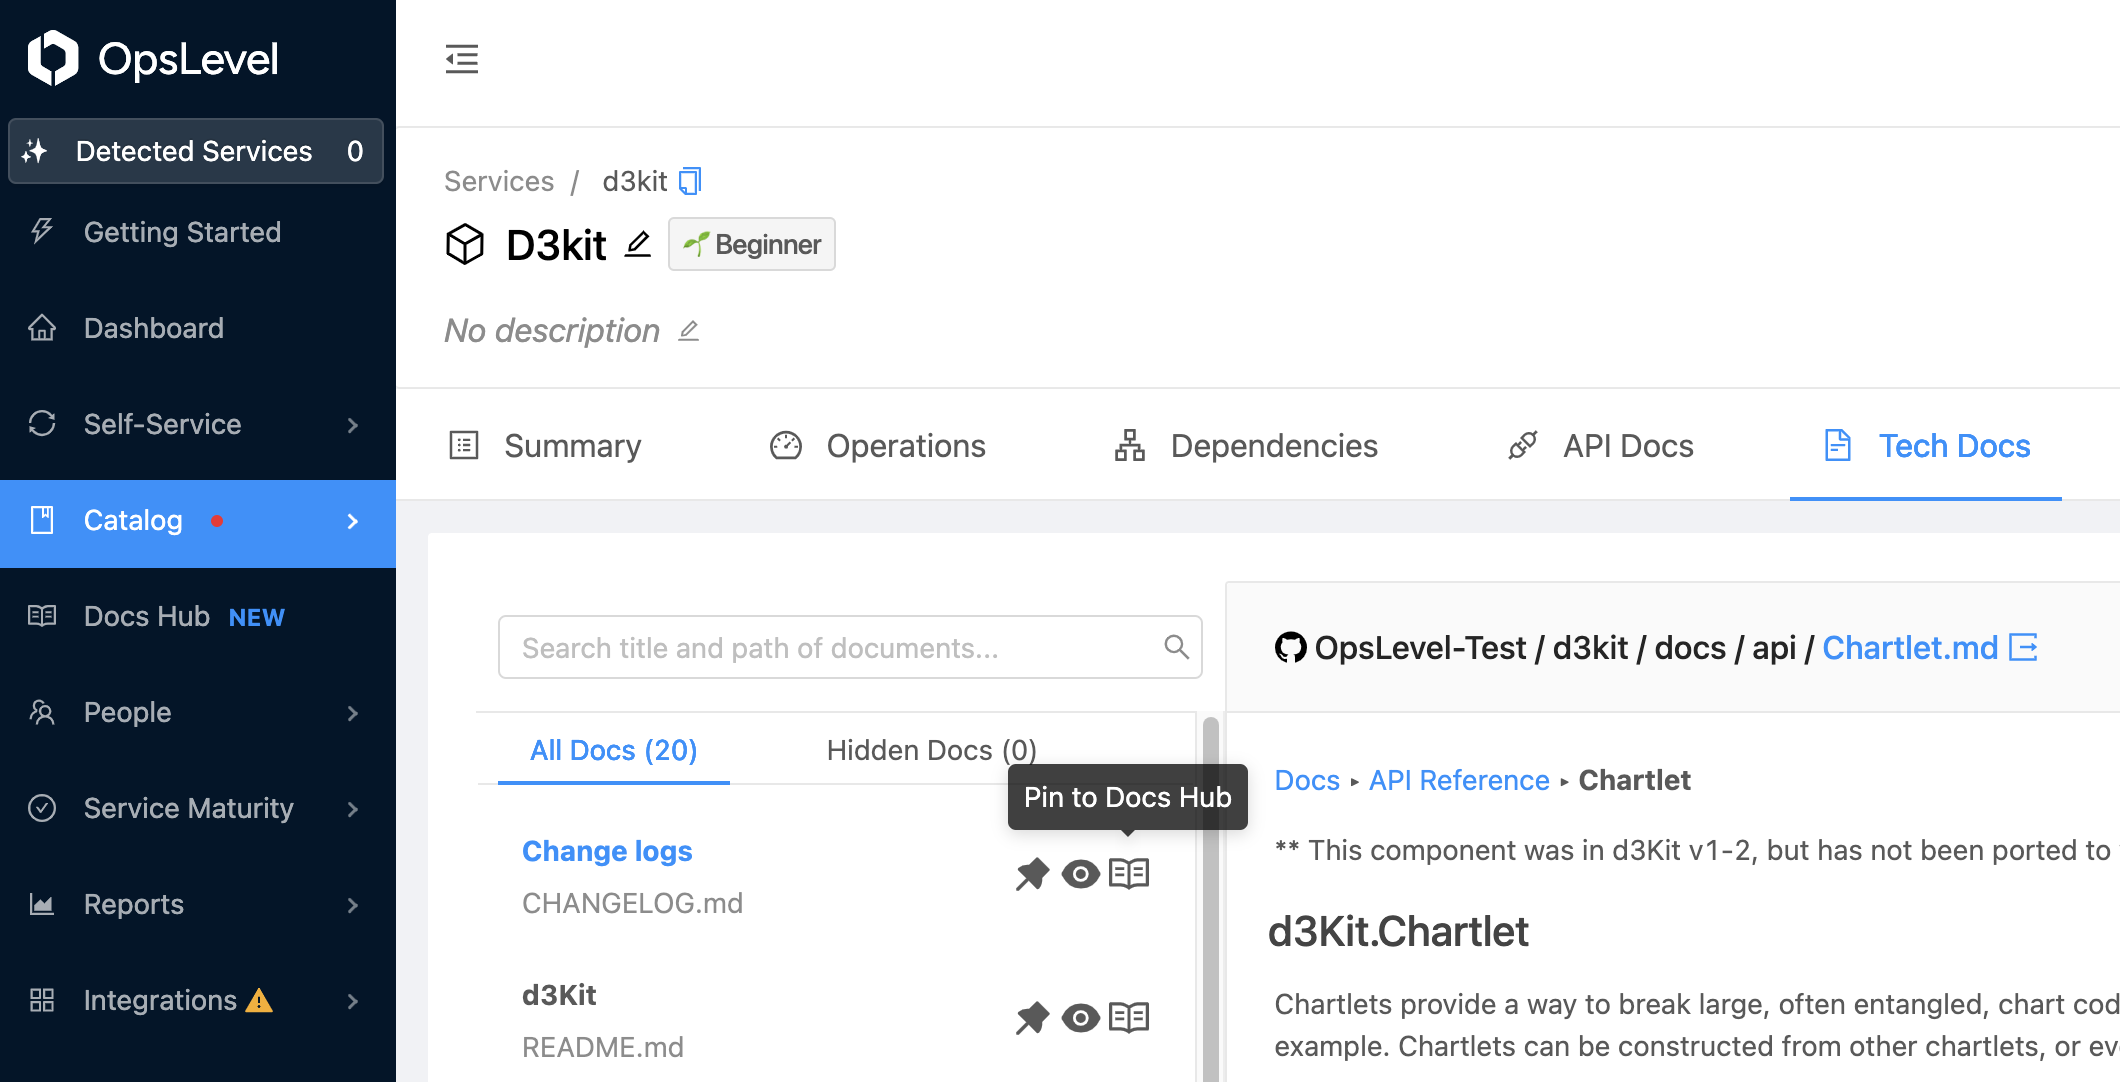Open the Change logs document
2120x1082 pixels.
[x=607, y=851]
